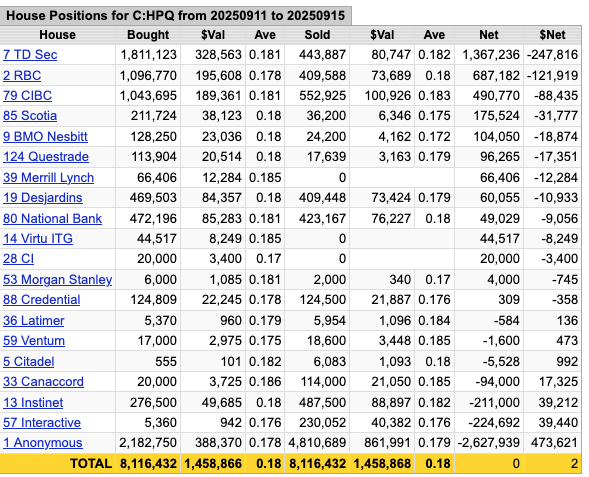Click the $Net column header
Image resolution: width=589 pixels, height=477 pixels.
pos(552,35)
